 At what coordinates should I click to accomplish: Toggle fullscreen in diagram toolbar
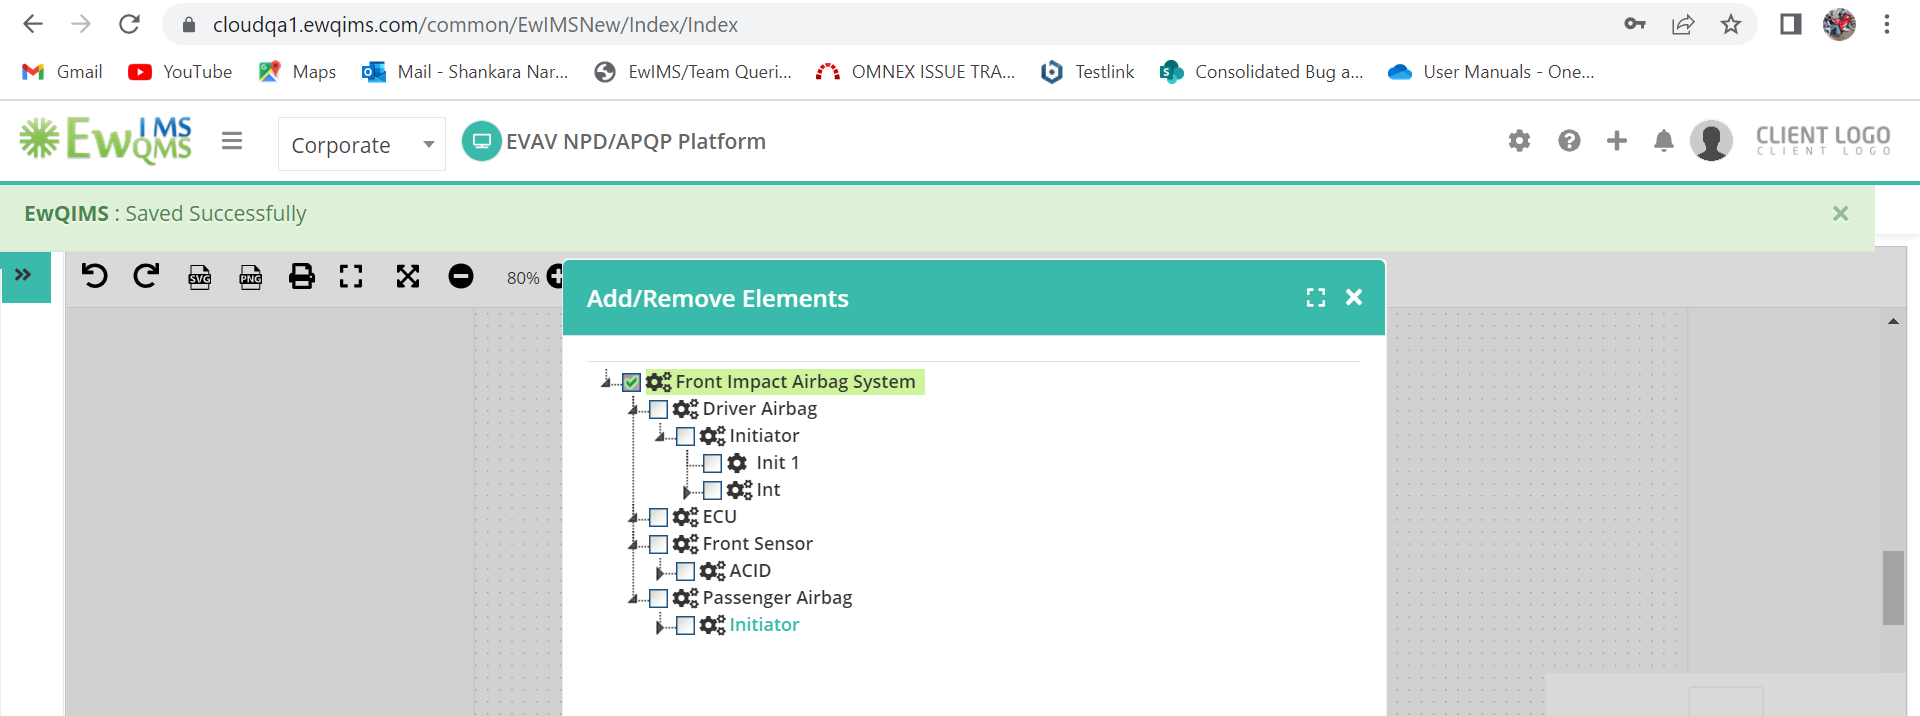tap(351, 276)
